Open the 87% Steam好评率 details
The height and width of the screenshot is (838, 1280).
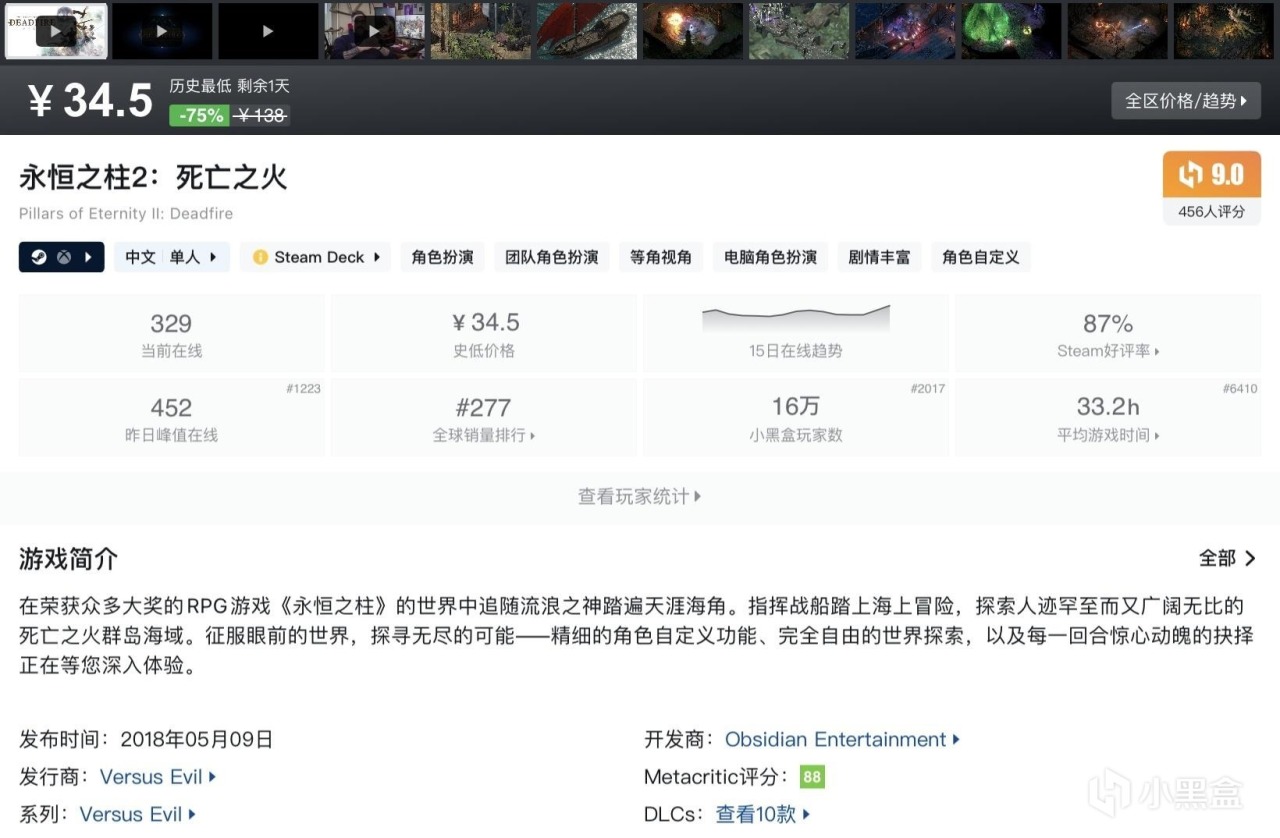point(1108,334)
